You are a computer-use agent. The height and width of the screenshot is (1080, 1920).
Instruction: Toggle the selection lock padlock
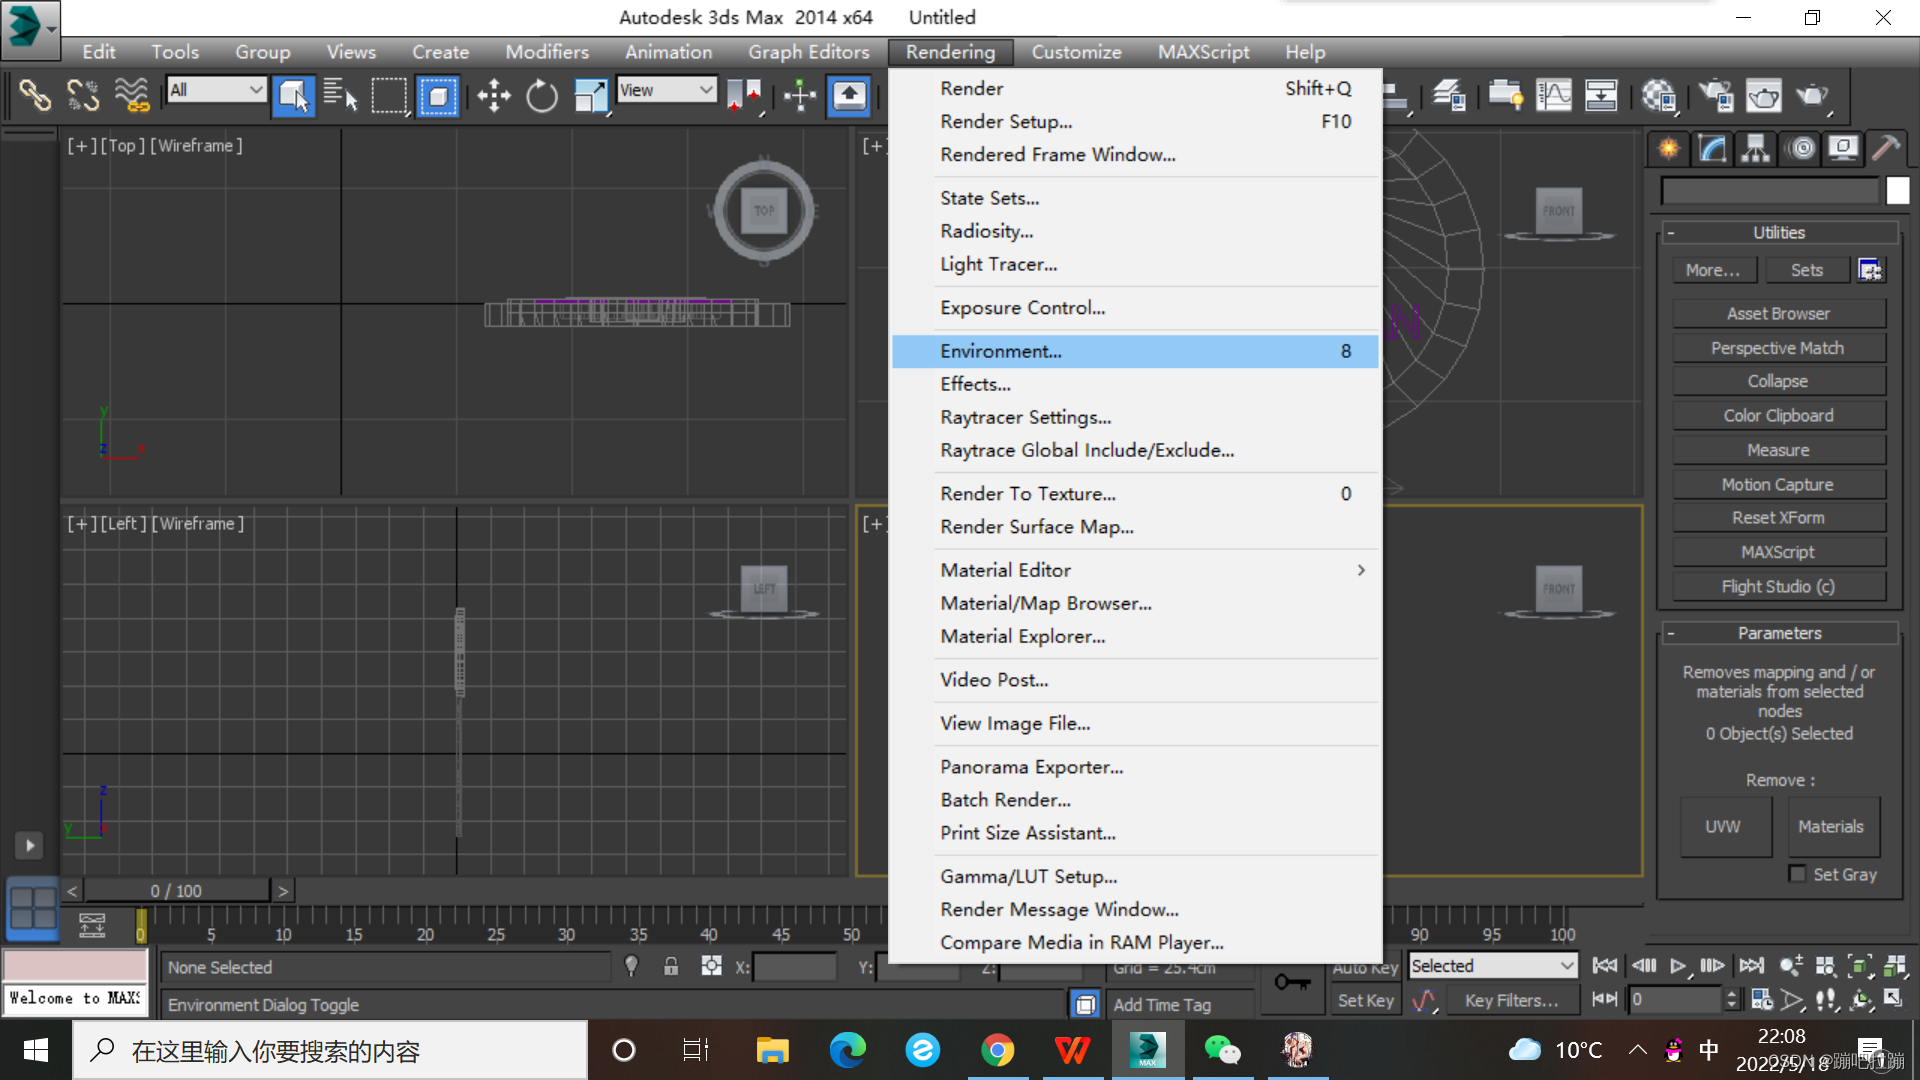click(x=671, y=966)
